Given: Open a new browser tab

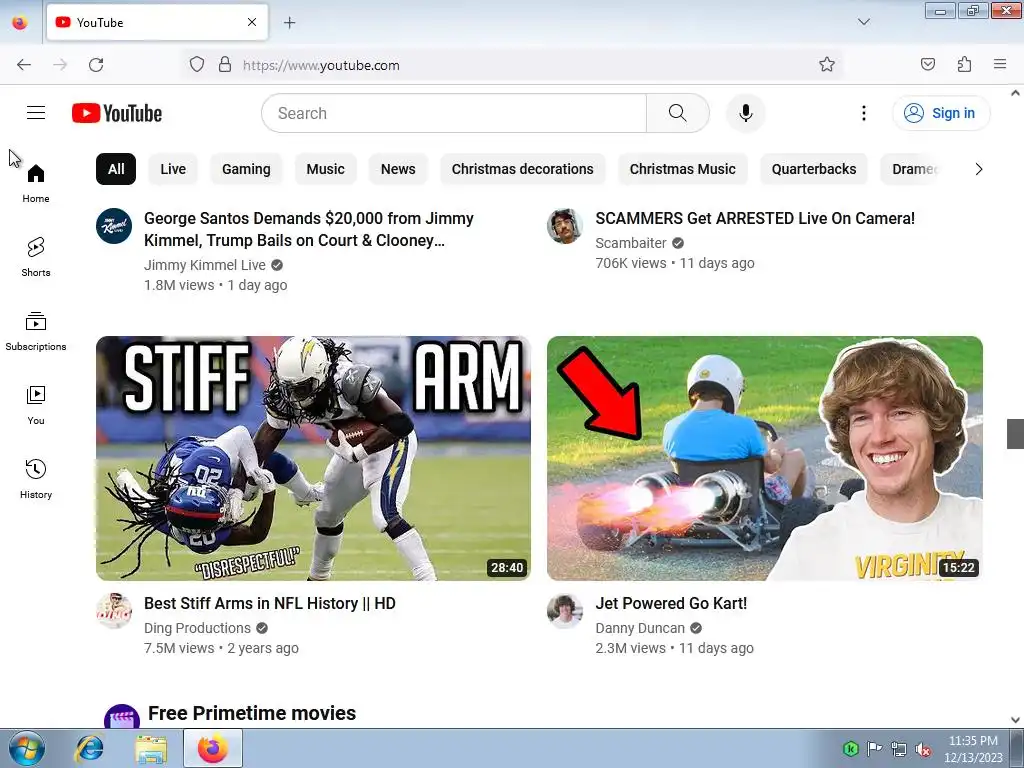Looking at the screenshot, I should coord(289,23).
